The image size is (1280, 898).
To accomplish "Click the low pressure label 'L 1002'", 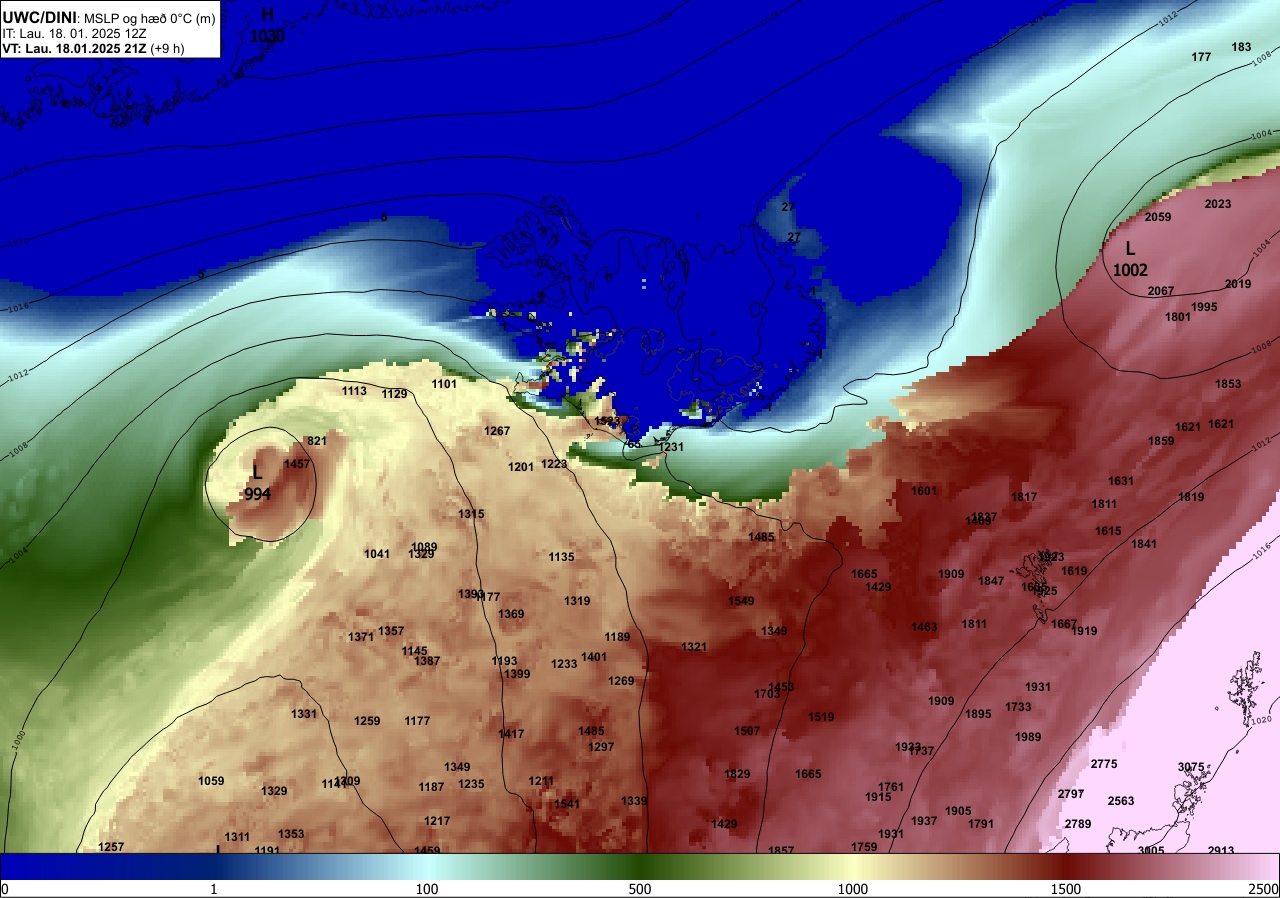I will tap(1130, 259).
